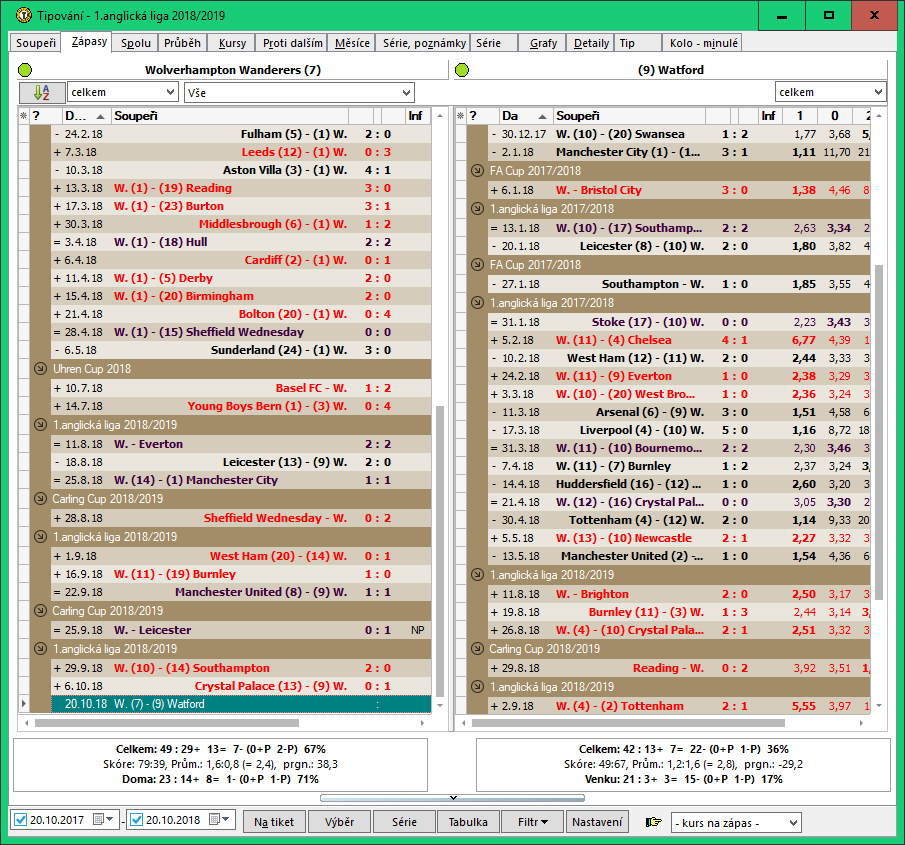Click green circle beside Wolverhampton Wanderers

point(25,70)
